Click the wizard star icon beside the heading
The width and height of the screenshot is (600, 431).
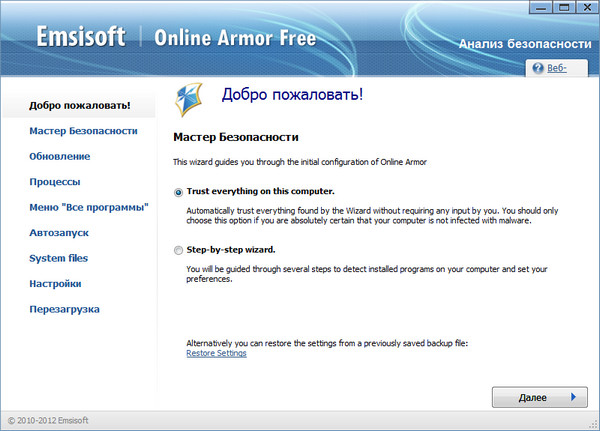(190, 98)
